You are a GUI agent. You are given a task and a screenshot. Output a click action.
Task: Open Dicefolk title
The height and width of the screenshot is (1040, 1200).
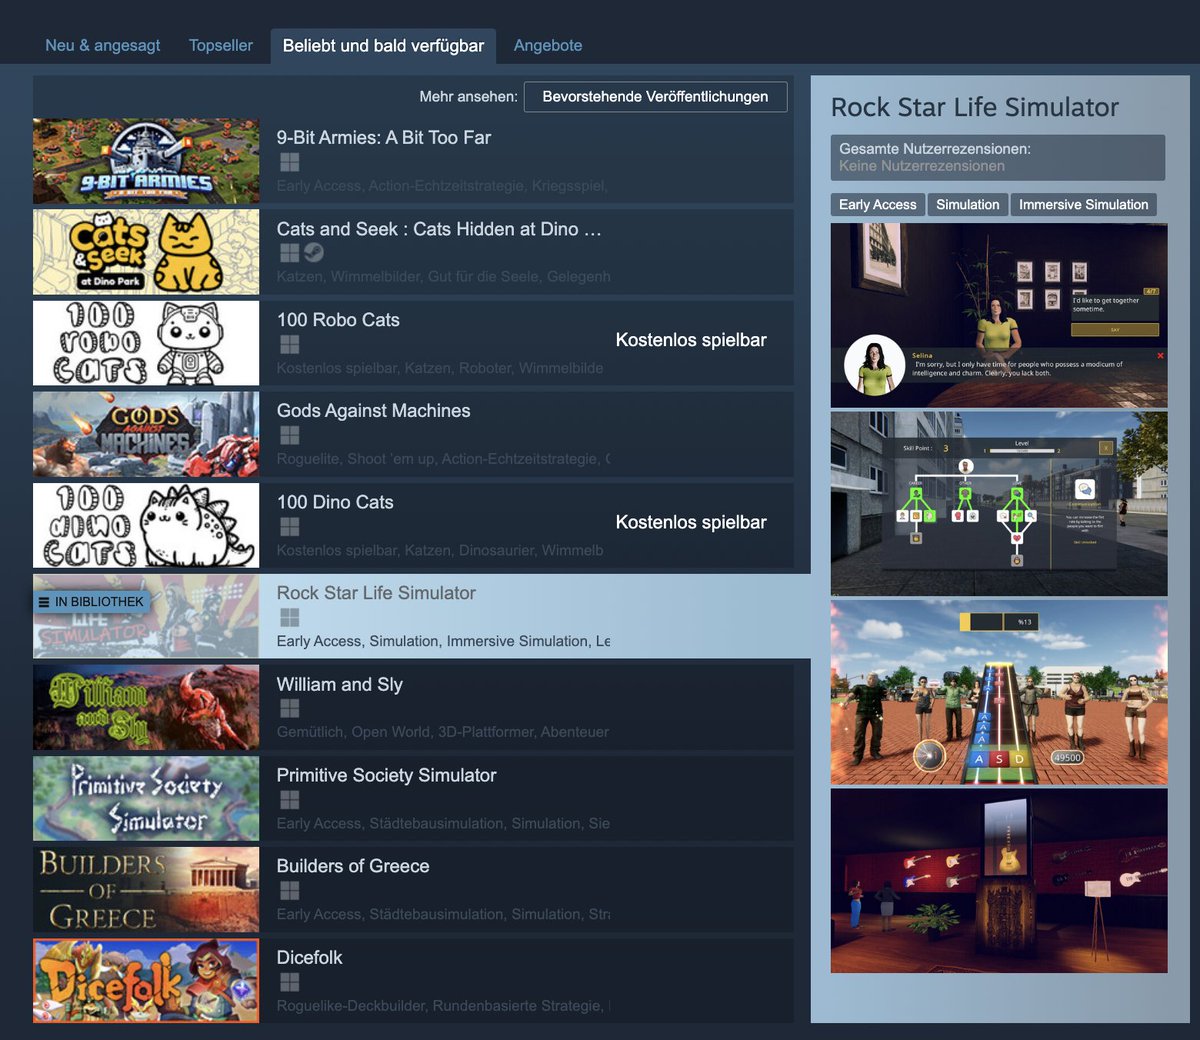(310, 958)
